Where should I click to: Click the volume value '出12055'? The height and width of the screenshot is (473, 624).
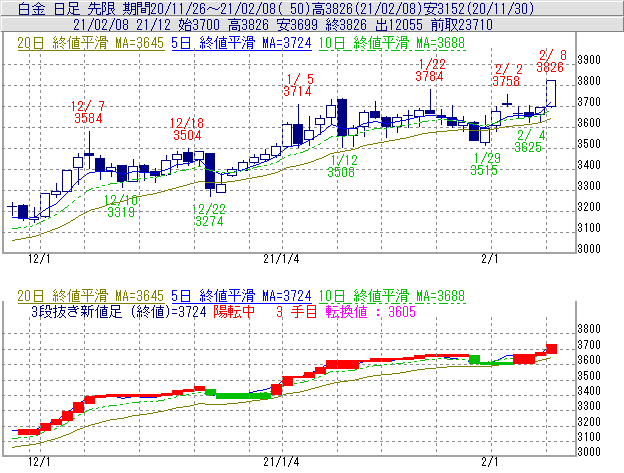[399, 25]
